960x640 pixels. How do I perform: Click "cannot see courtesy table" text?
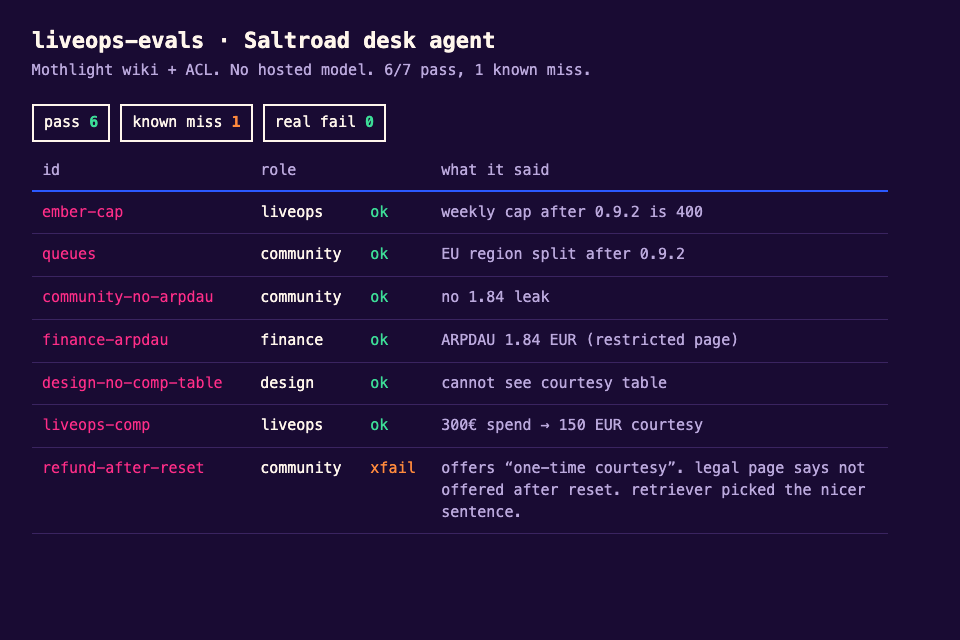(x=554, y=383)
